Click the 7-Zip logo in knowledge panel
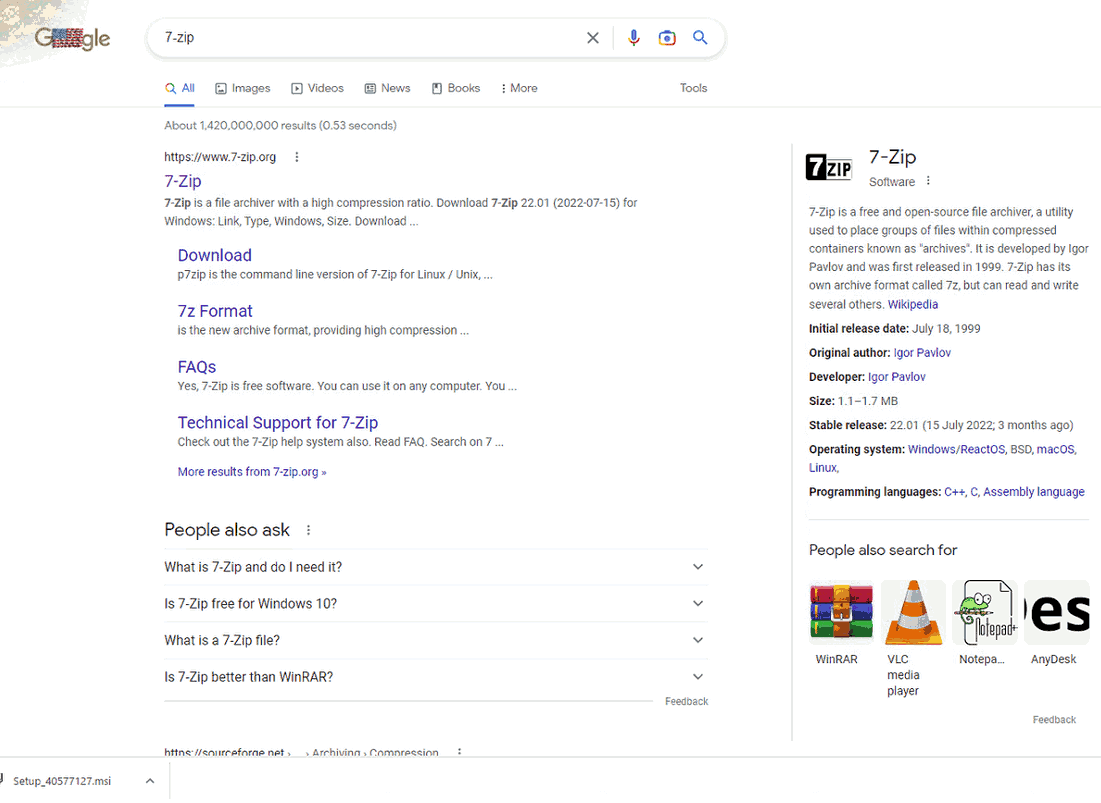This screenshot has width=1101, height=803. click(829, 167)
